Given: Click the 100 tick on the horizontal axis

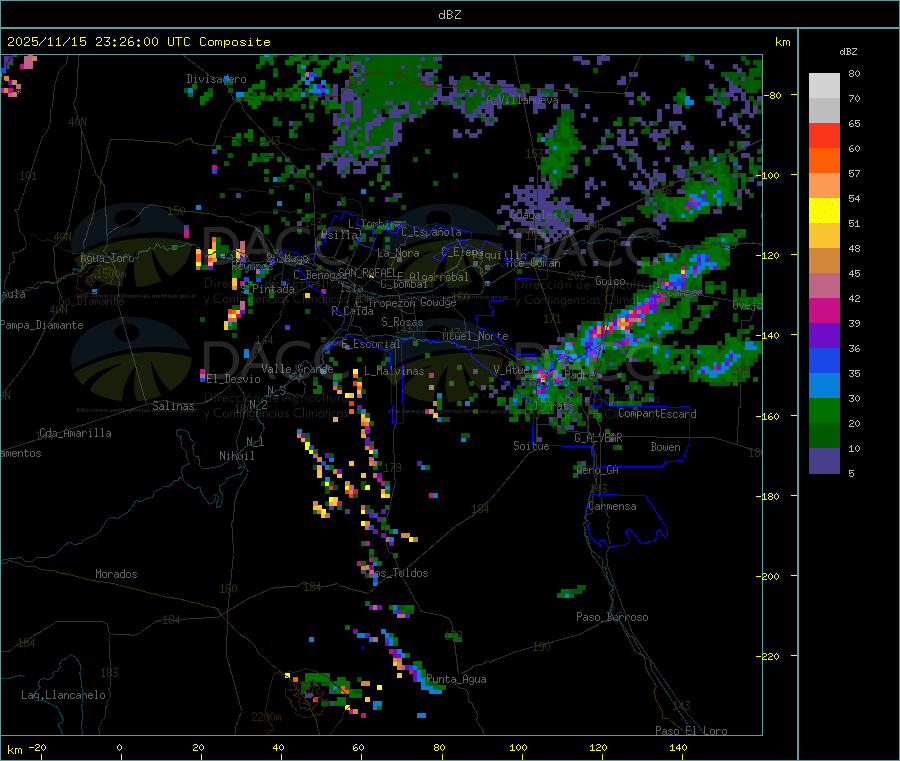Looking at the screenshot, I should [518, 747].
